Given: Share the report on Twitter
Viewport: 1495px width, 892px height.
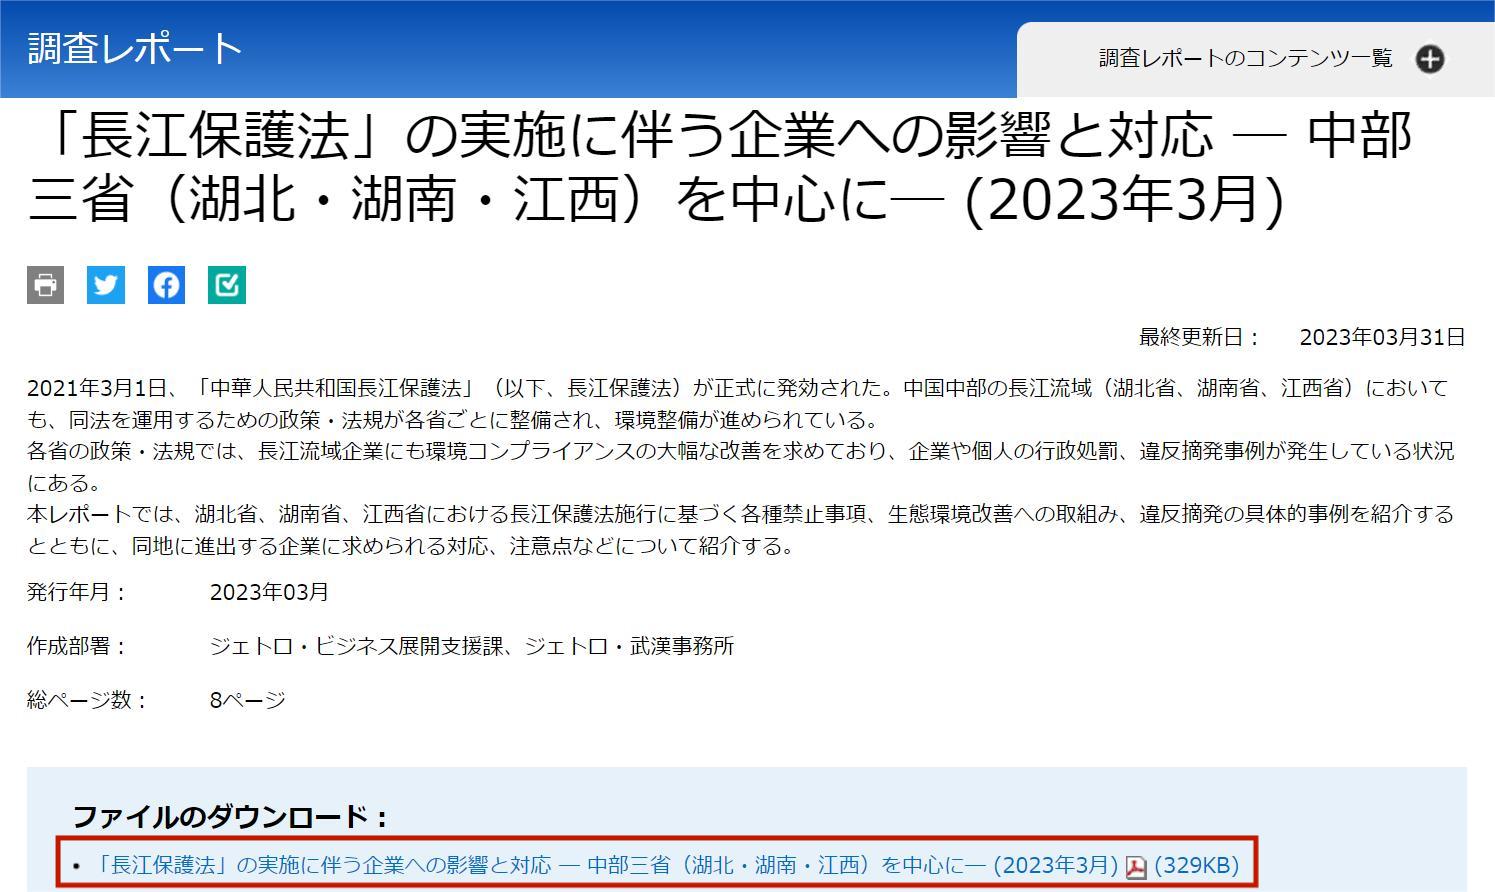Looking at the screenshot, I should (106, 285).
